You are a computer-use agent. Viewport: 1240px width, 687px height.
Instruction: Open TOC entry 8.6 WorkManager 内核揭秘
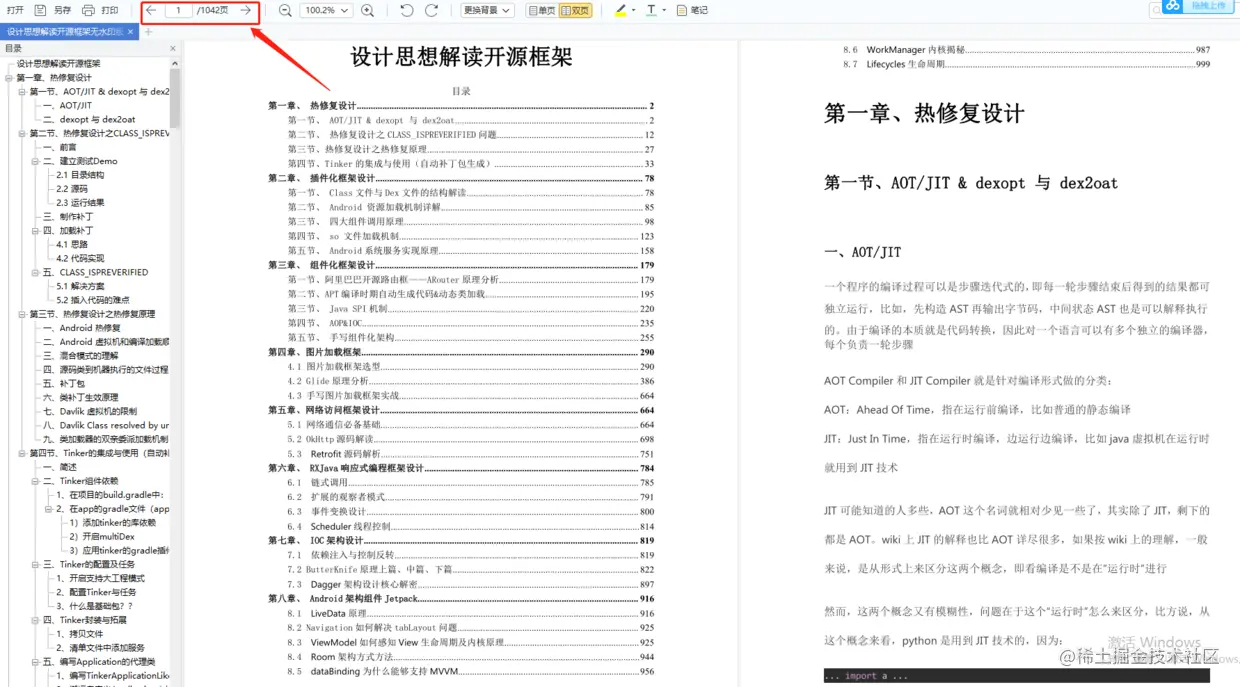(x=1026, y=49)
